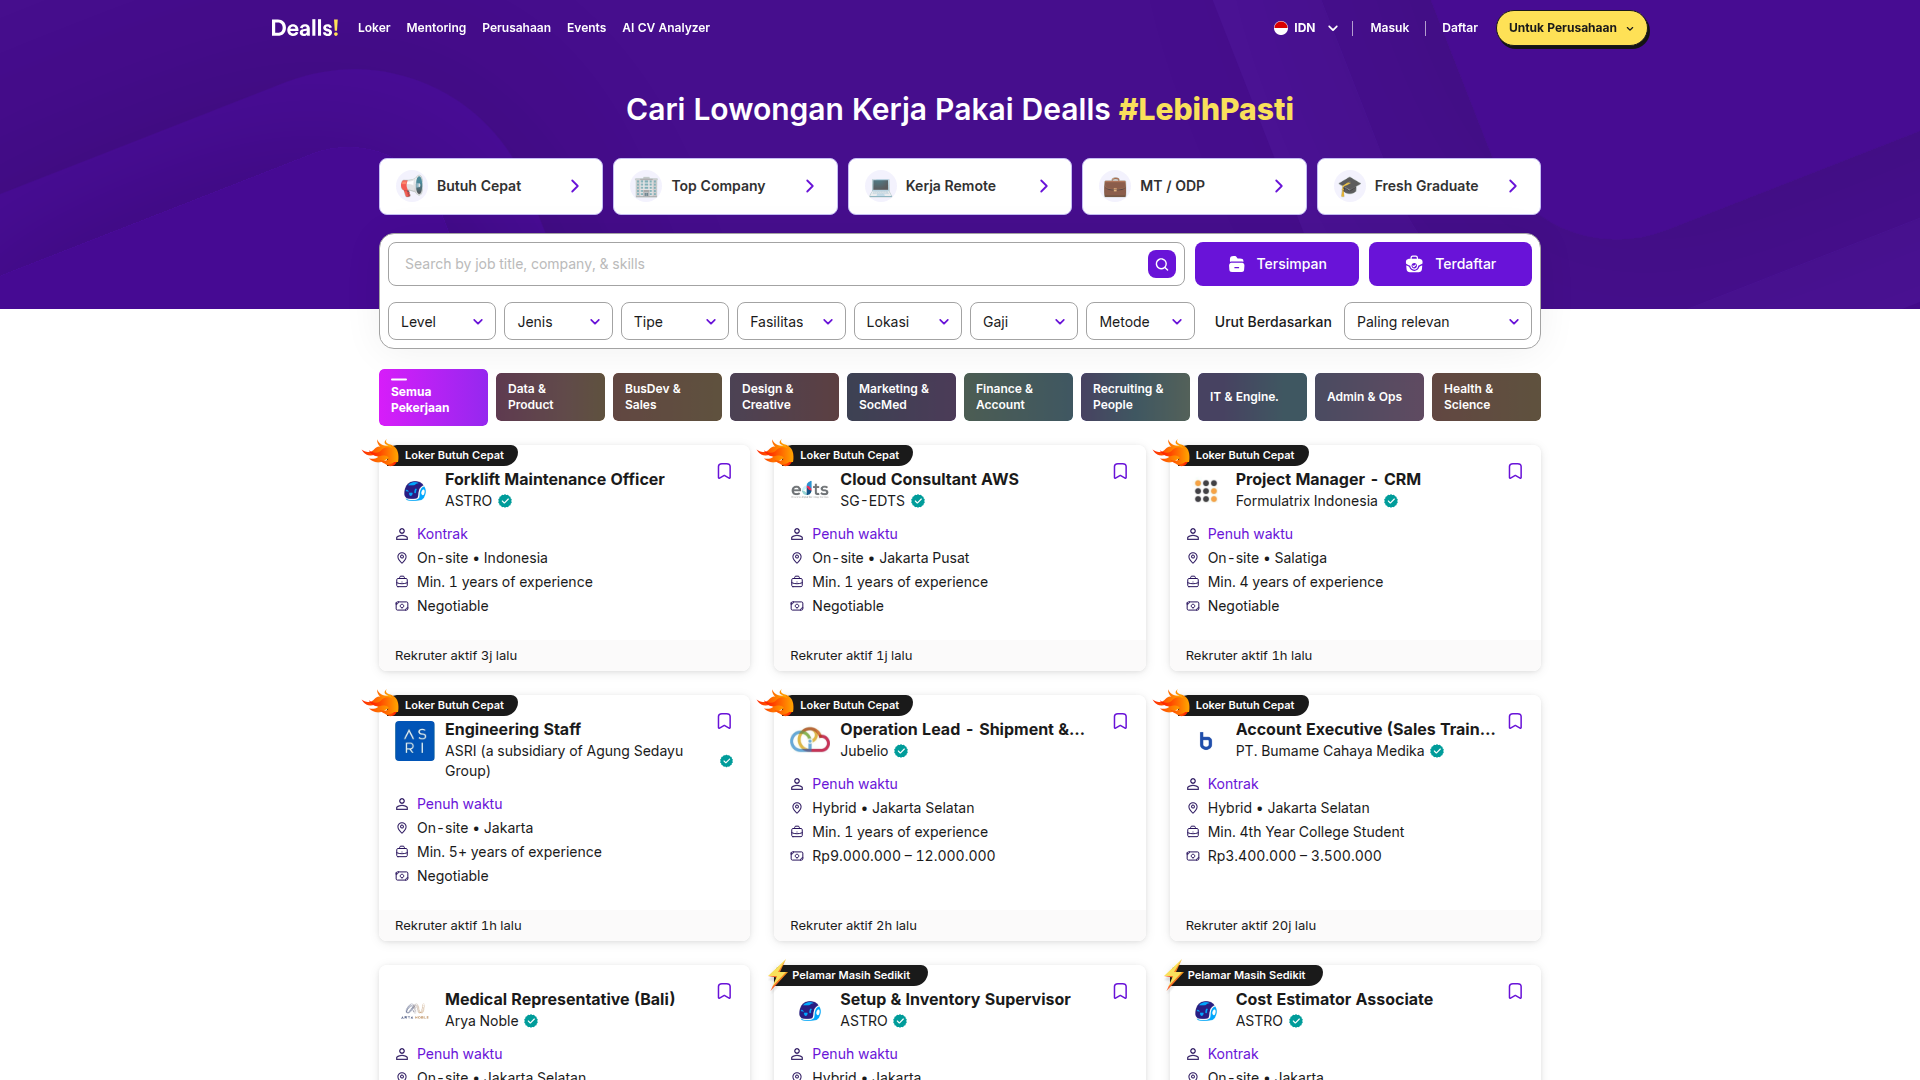
Task: Select the Marketing & SocMed category tab
Action: pyautogui.click(x=901, y=397)
